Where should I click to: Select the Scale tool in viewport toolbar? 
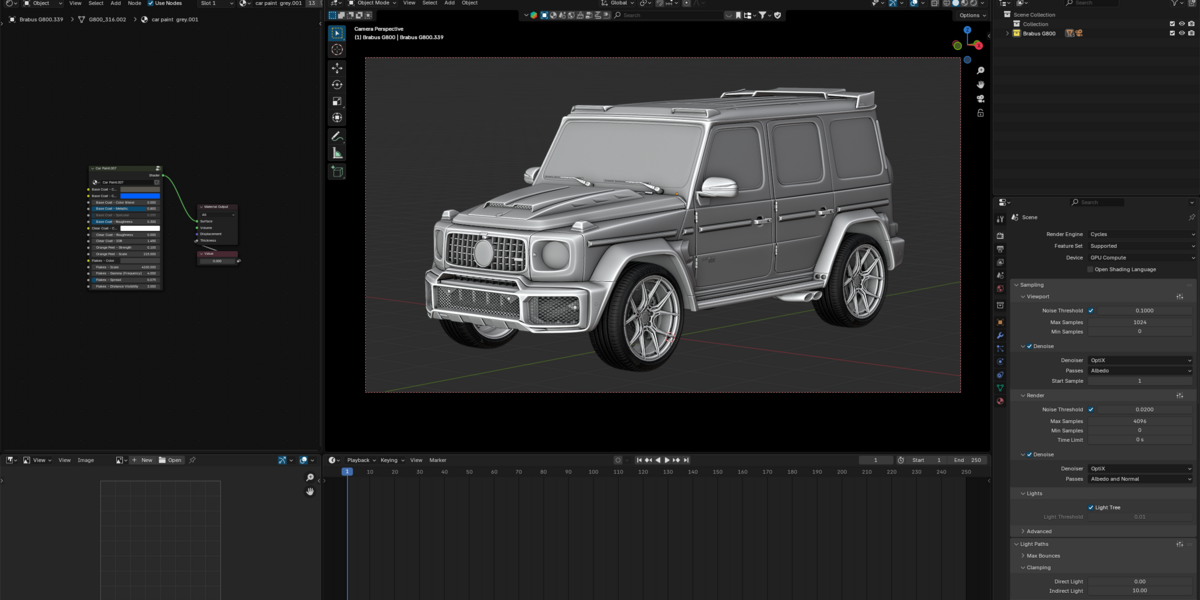[337, 101]
